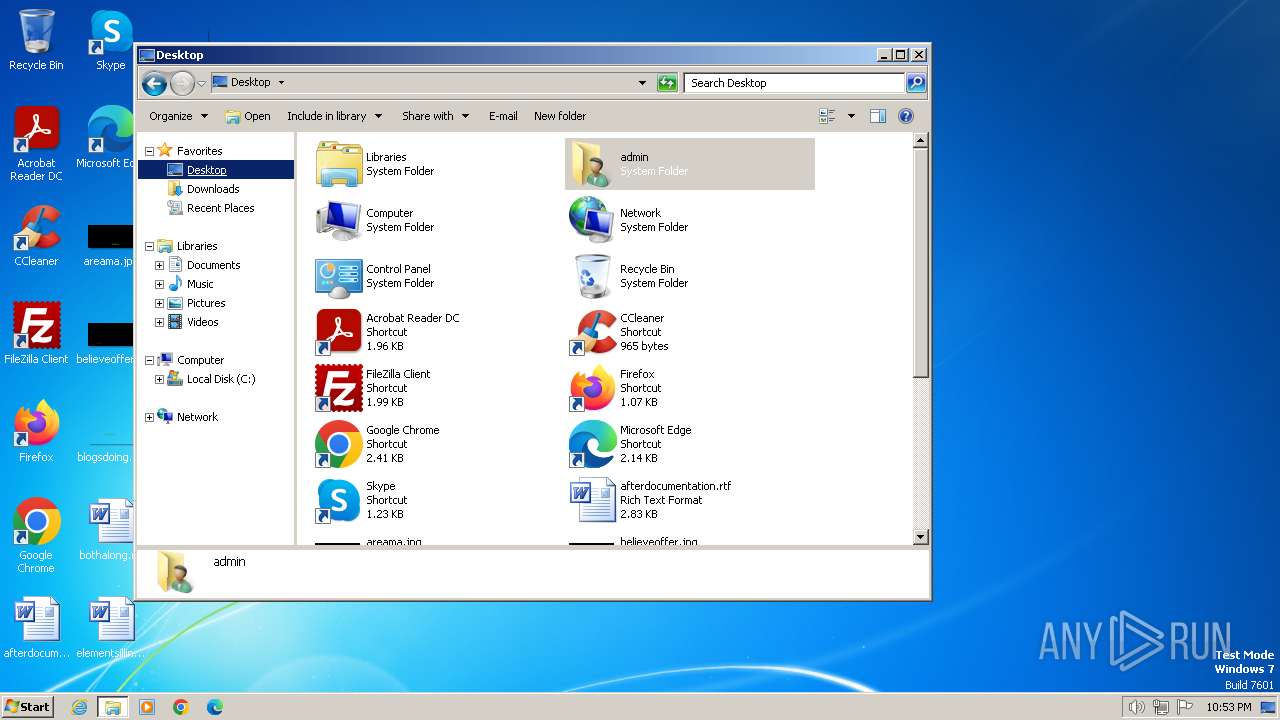
Task: Expand the Local Disk (C:) node
Action: tap(159, 379)
